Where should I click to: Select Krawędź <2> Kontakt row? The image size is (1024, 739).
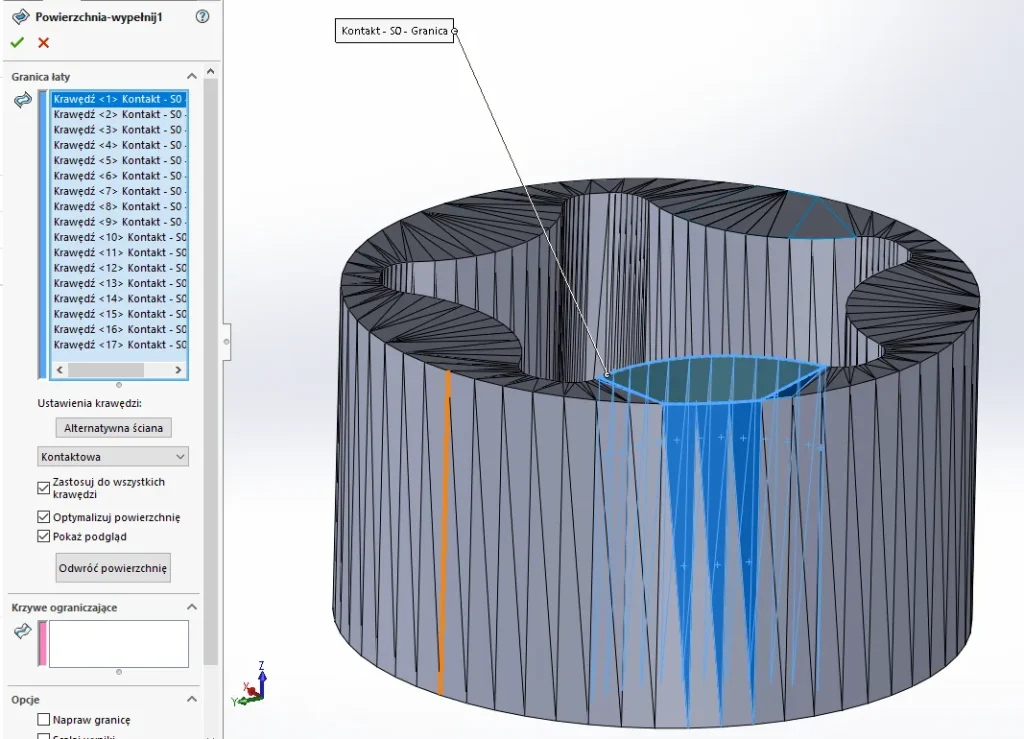[120, 114]
